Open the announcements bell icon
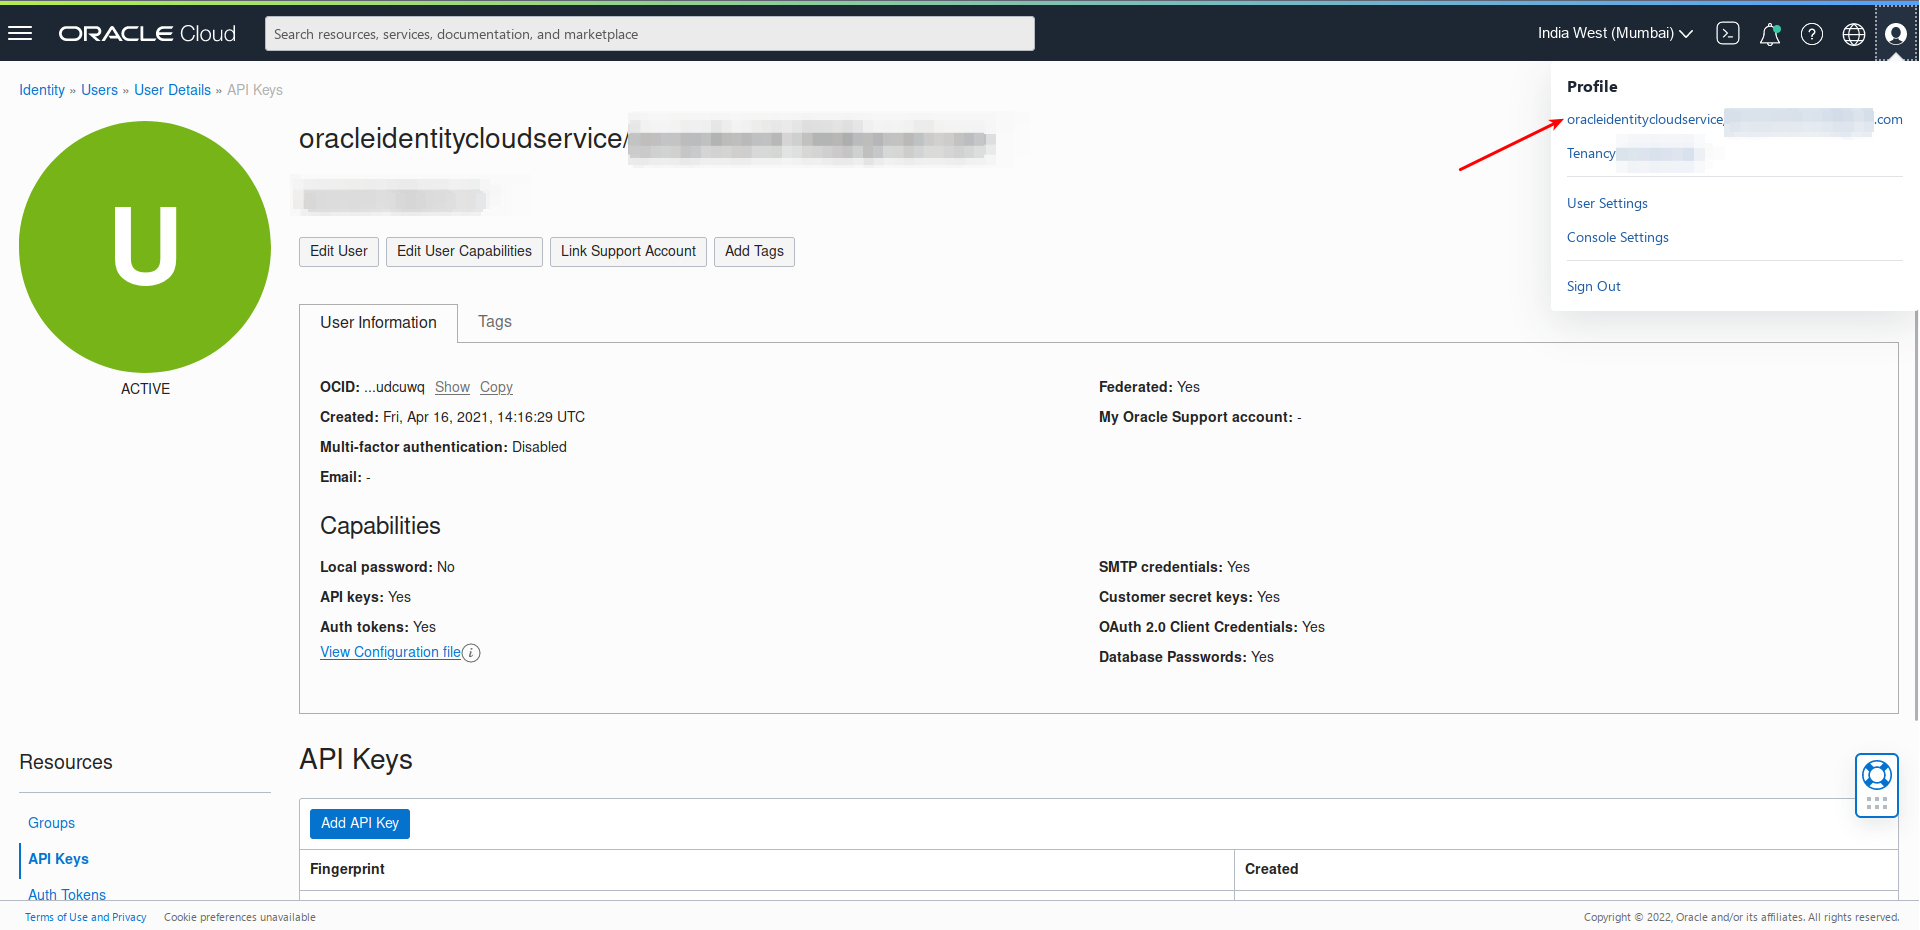This screenshot has width=1920, height=930. (1770, 34)
